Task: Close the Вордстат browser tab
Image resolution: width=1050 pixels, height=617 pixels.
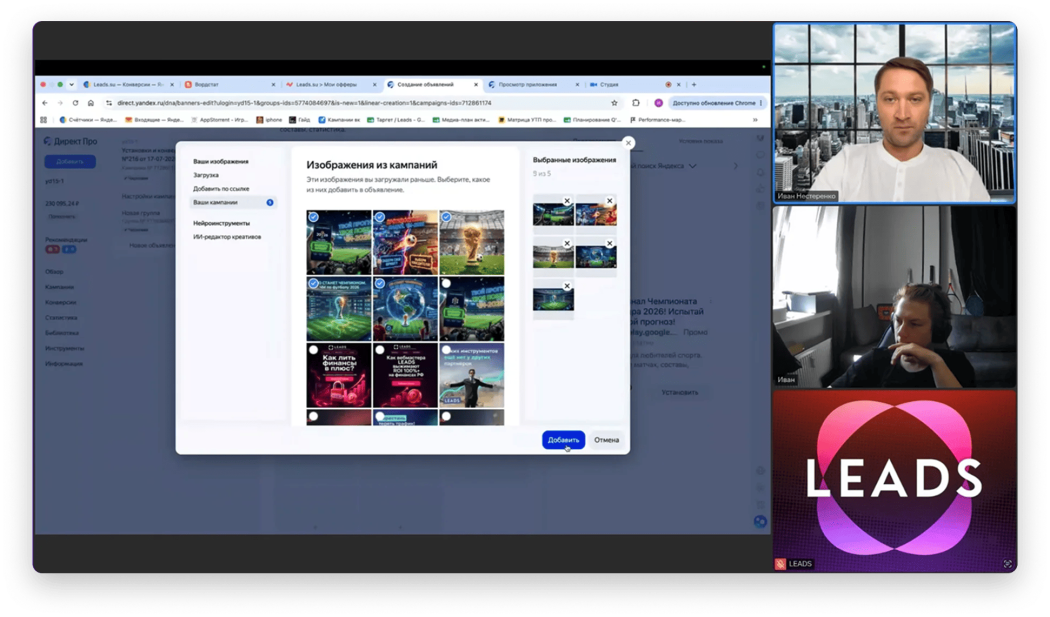Action: tap(273, 85)
